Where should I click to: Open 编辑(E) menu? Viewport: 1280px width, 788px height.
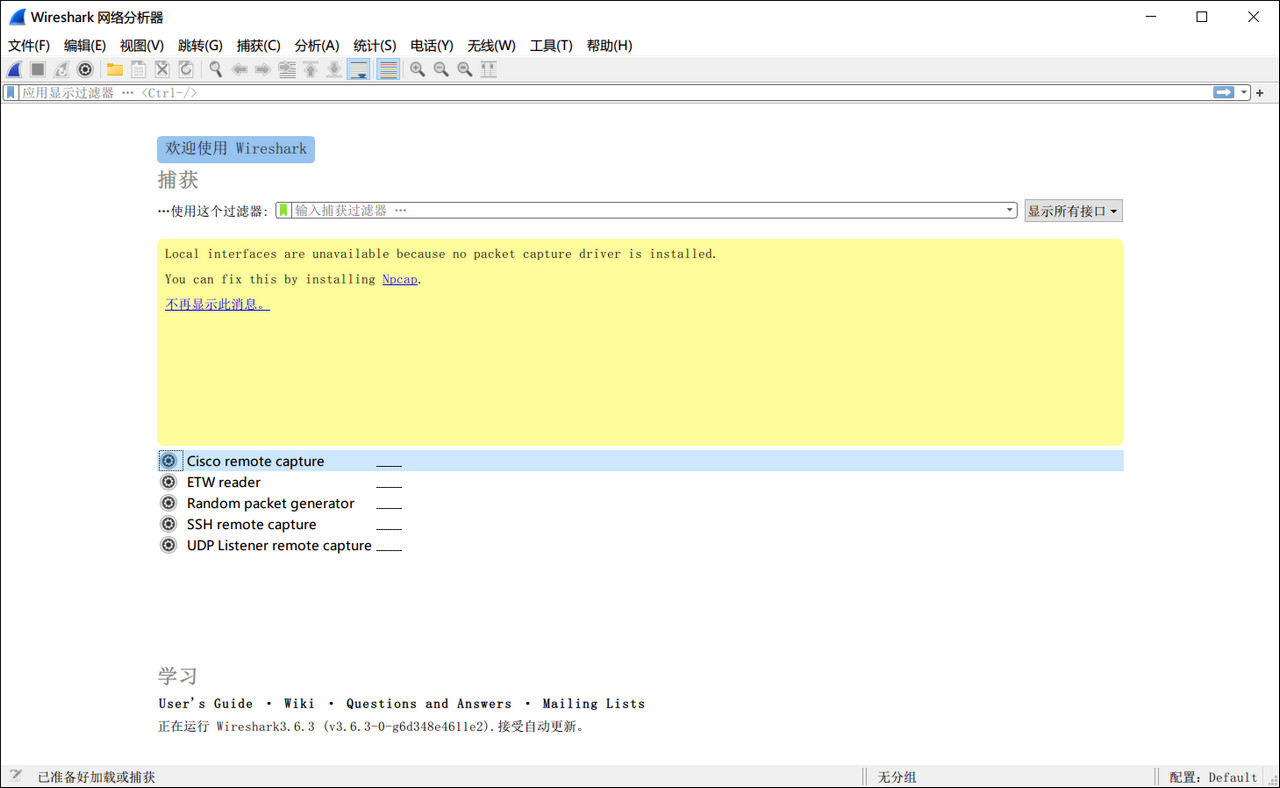[85, 45]
